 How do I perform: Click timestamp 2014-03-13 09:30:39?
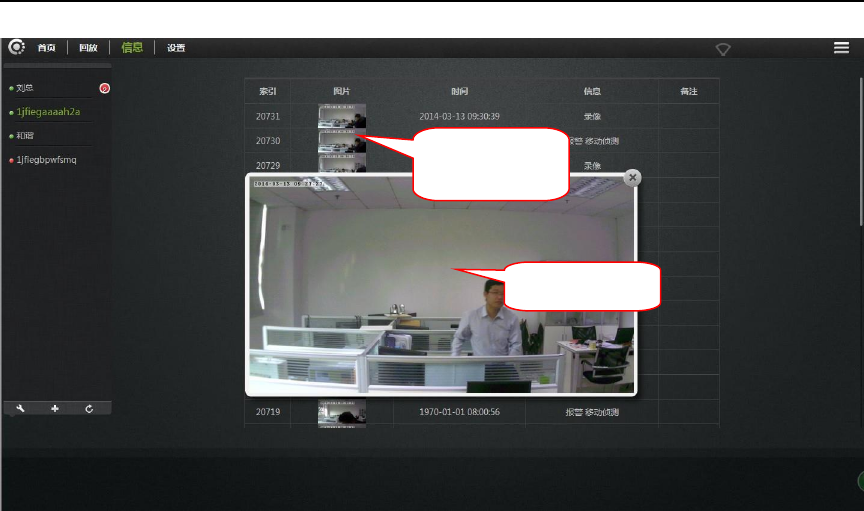pos(460,116)
